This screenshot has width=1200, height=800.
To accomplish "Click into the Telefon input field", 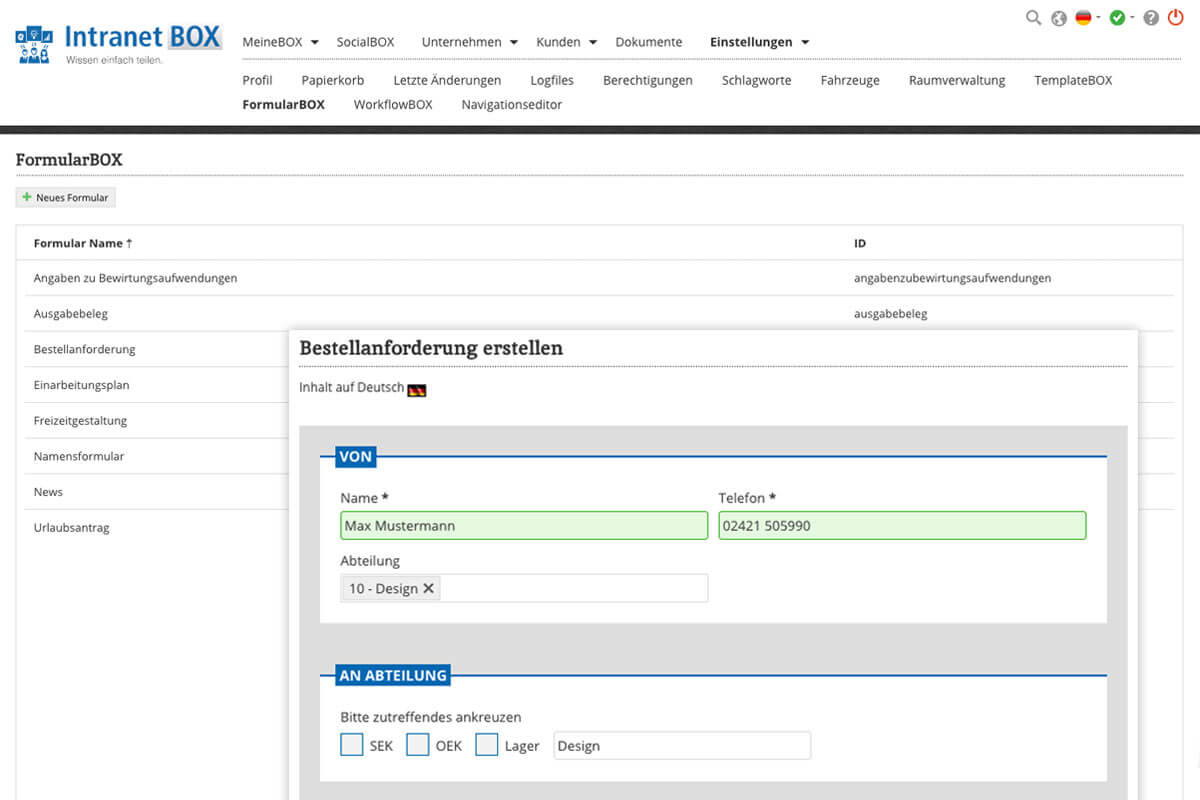I will click(901, 525).
